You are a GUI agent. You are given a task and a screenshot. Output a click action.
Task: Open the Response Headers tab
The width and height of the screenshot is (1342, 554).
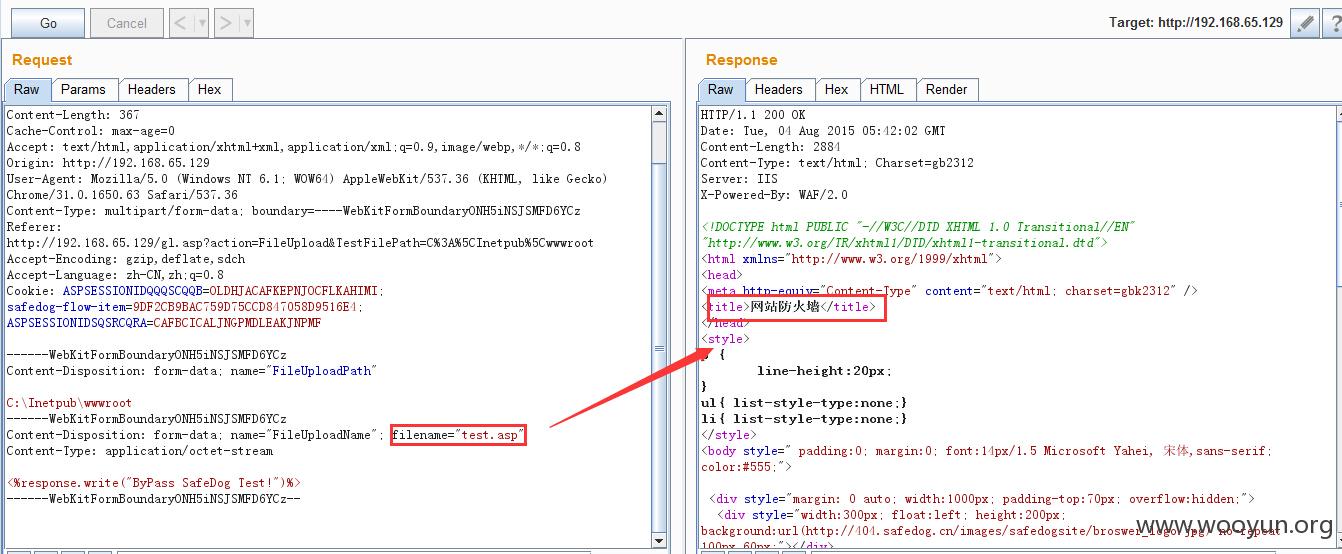coord(778,89)
